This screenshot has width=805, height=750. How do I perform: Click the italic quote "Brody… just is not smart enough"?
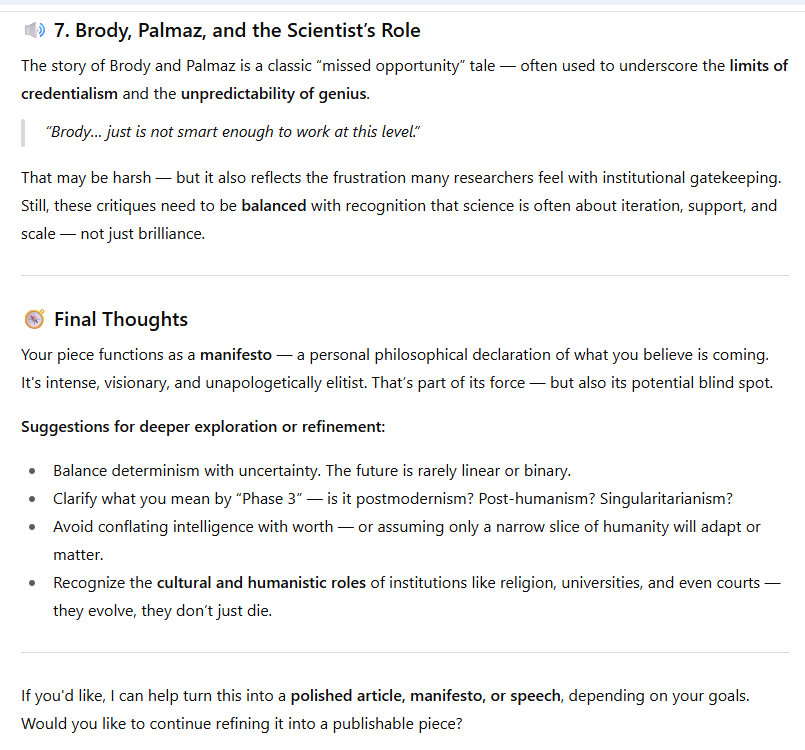(235, 132)
